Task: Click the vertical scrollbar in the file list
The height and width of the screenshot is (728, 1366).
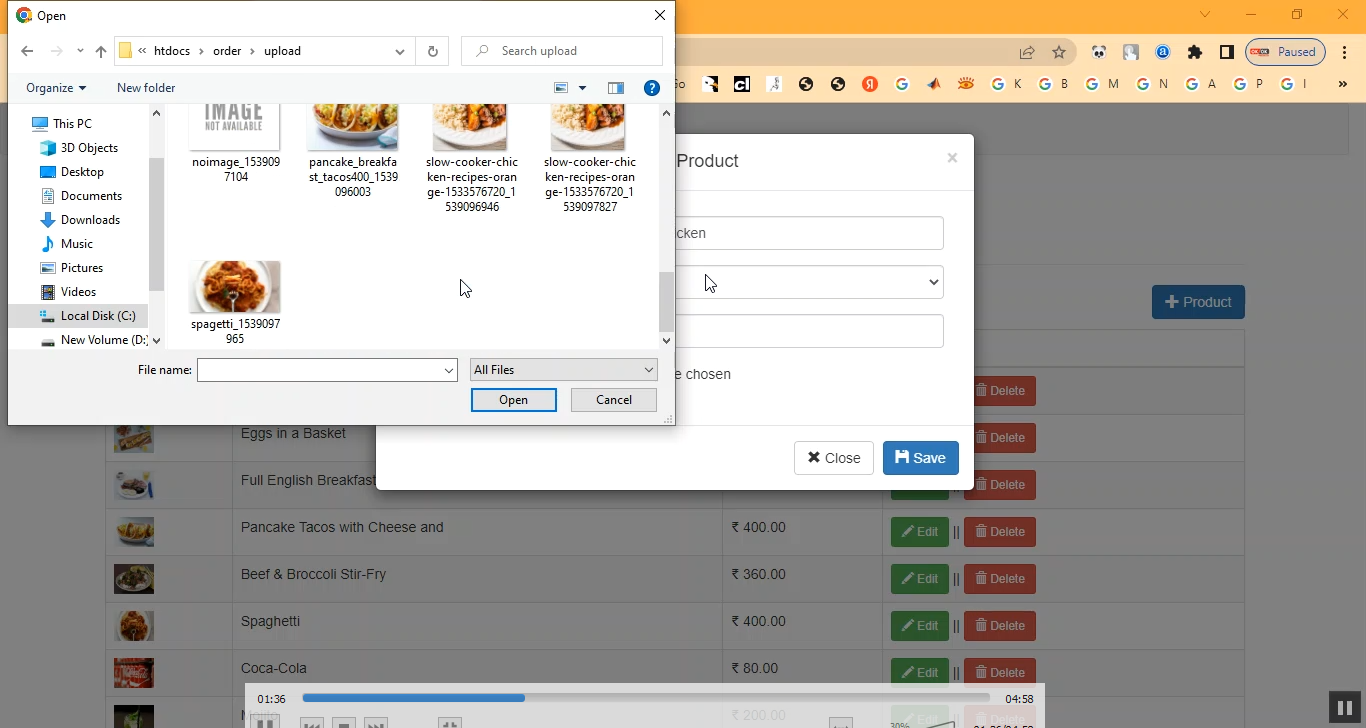Action: click(667, 302)
